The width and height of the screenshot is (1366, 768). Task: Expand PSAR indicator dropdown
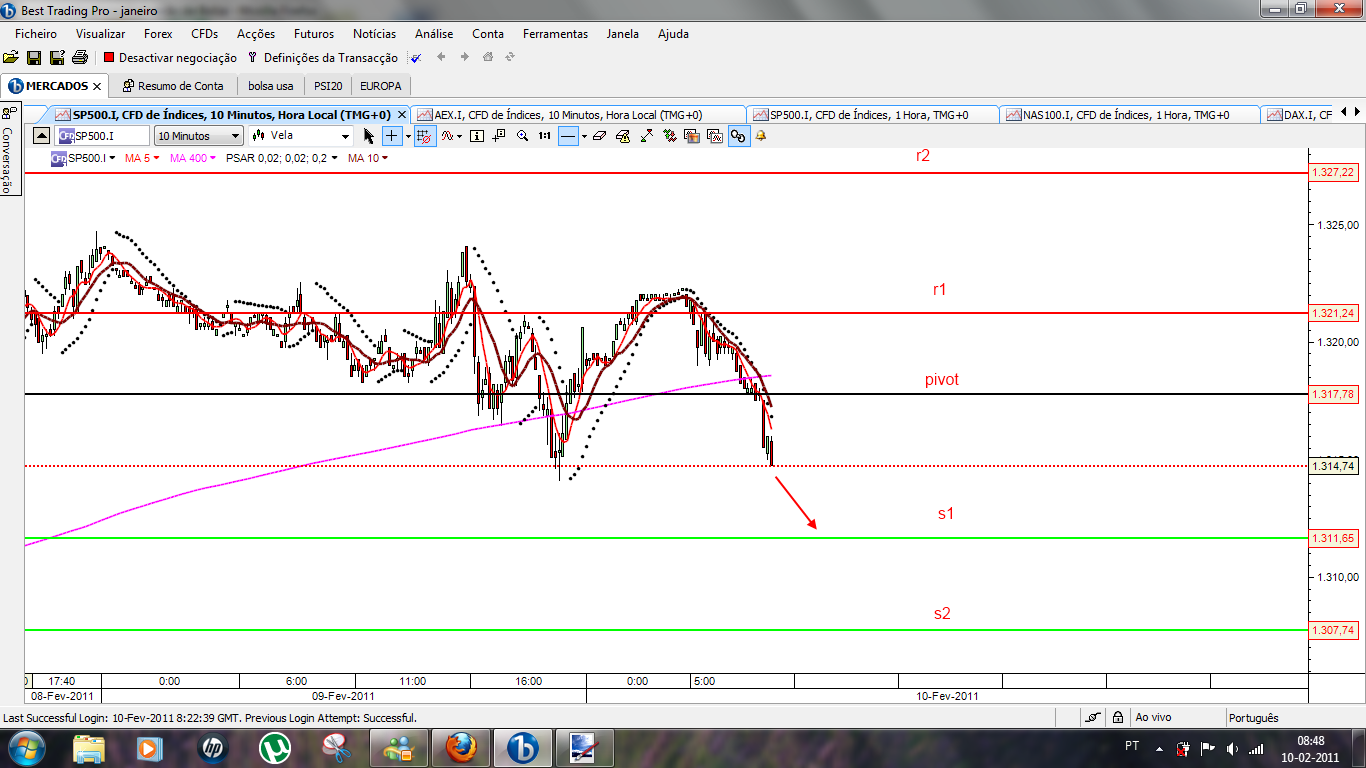335,158
